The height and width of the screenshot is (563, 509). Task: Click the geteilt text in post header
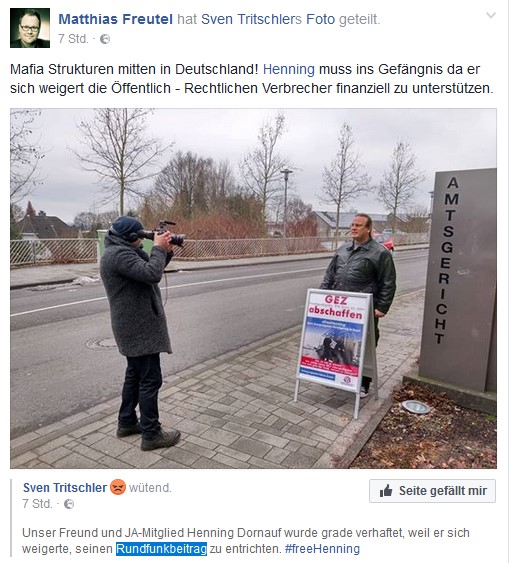point(359,19)
